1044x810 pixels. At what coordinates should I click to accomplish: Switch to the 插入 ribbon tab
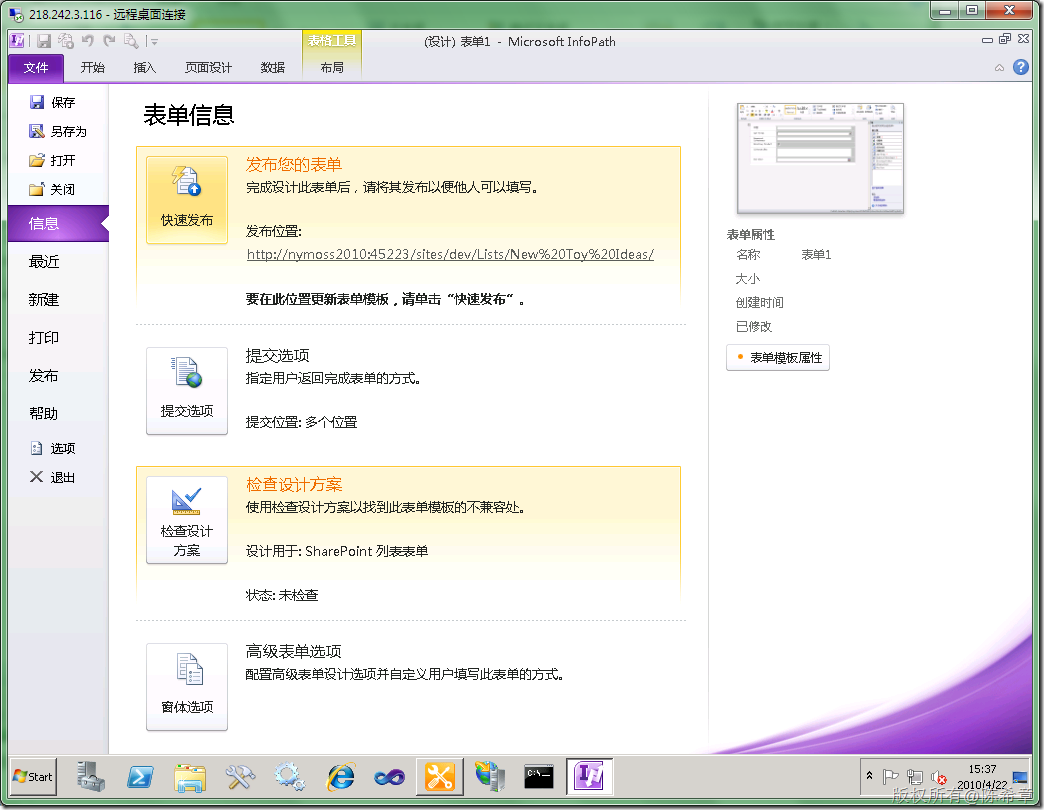[144, 68]
